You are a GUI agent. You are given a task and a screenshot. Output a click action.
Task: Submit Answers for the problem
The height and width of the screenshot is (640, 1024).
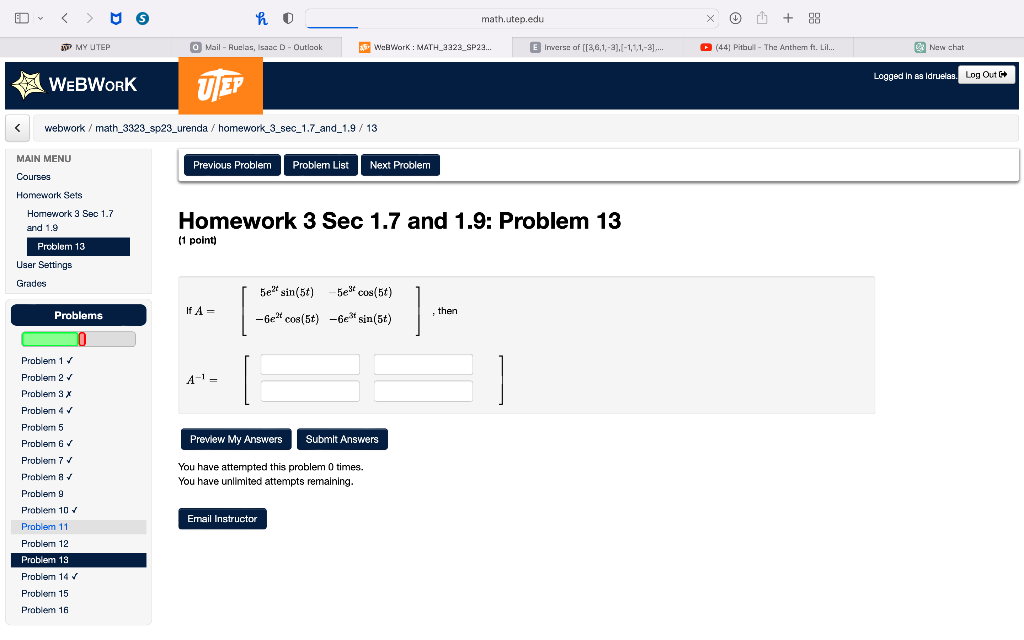(x=342, y=440)
